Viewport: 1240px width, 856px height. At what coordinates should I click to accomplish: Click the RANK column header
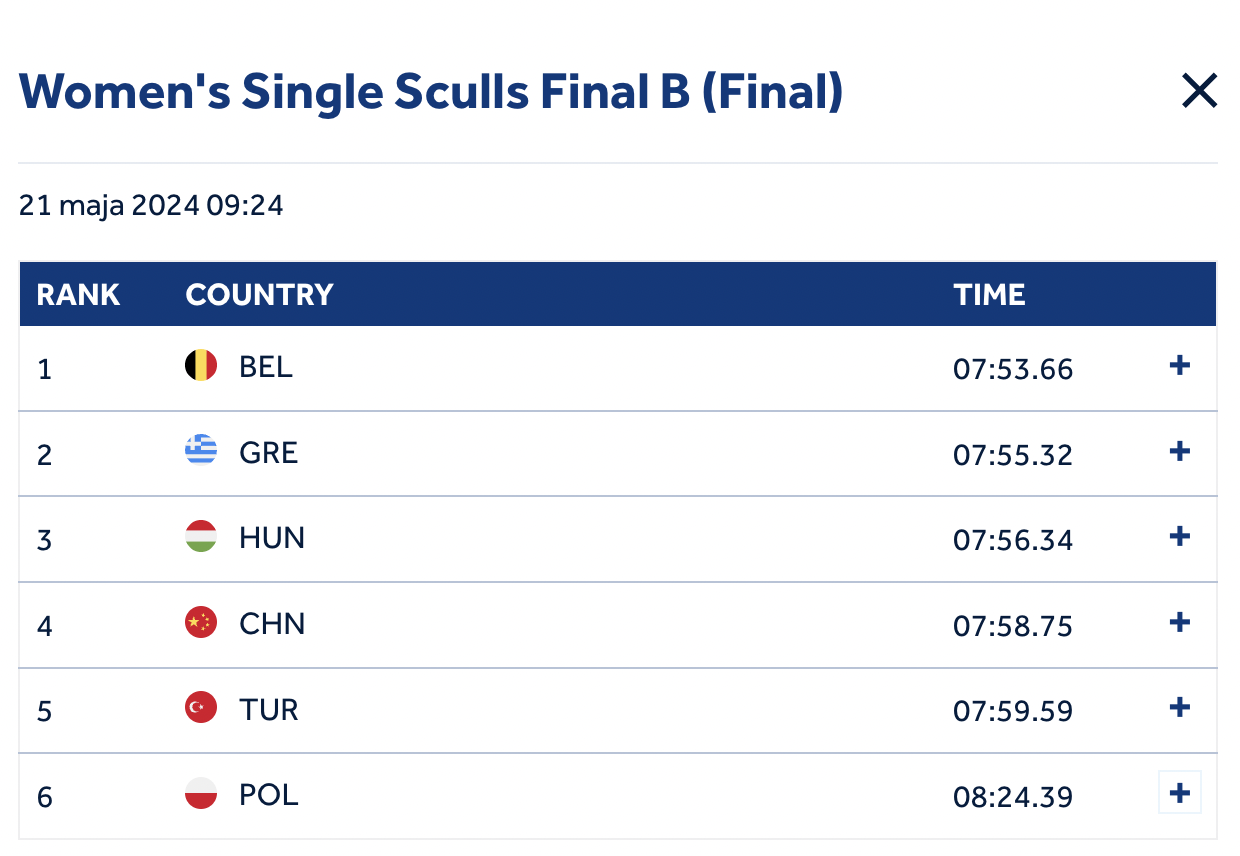tap(78, 295)
